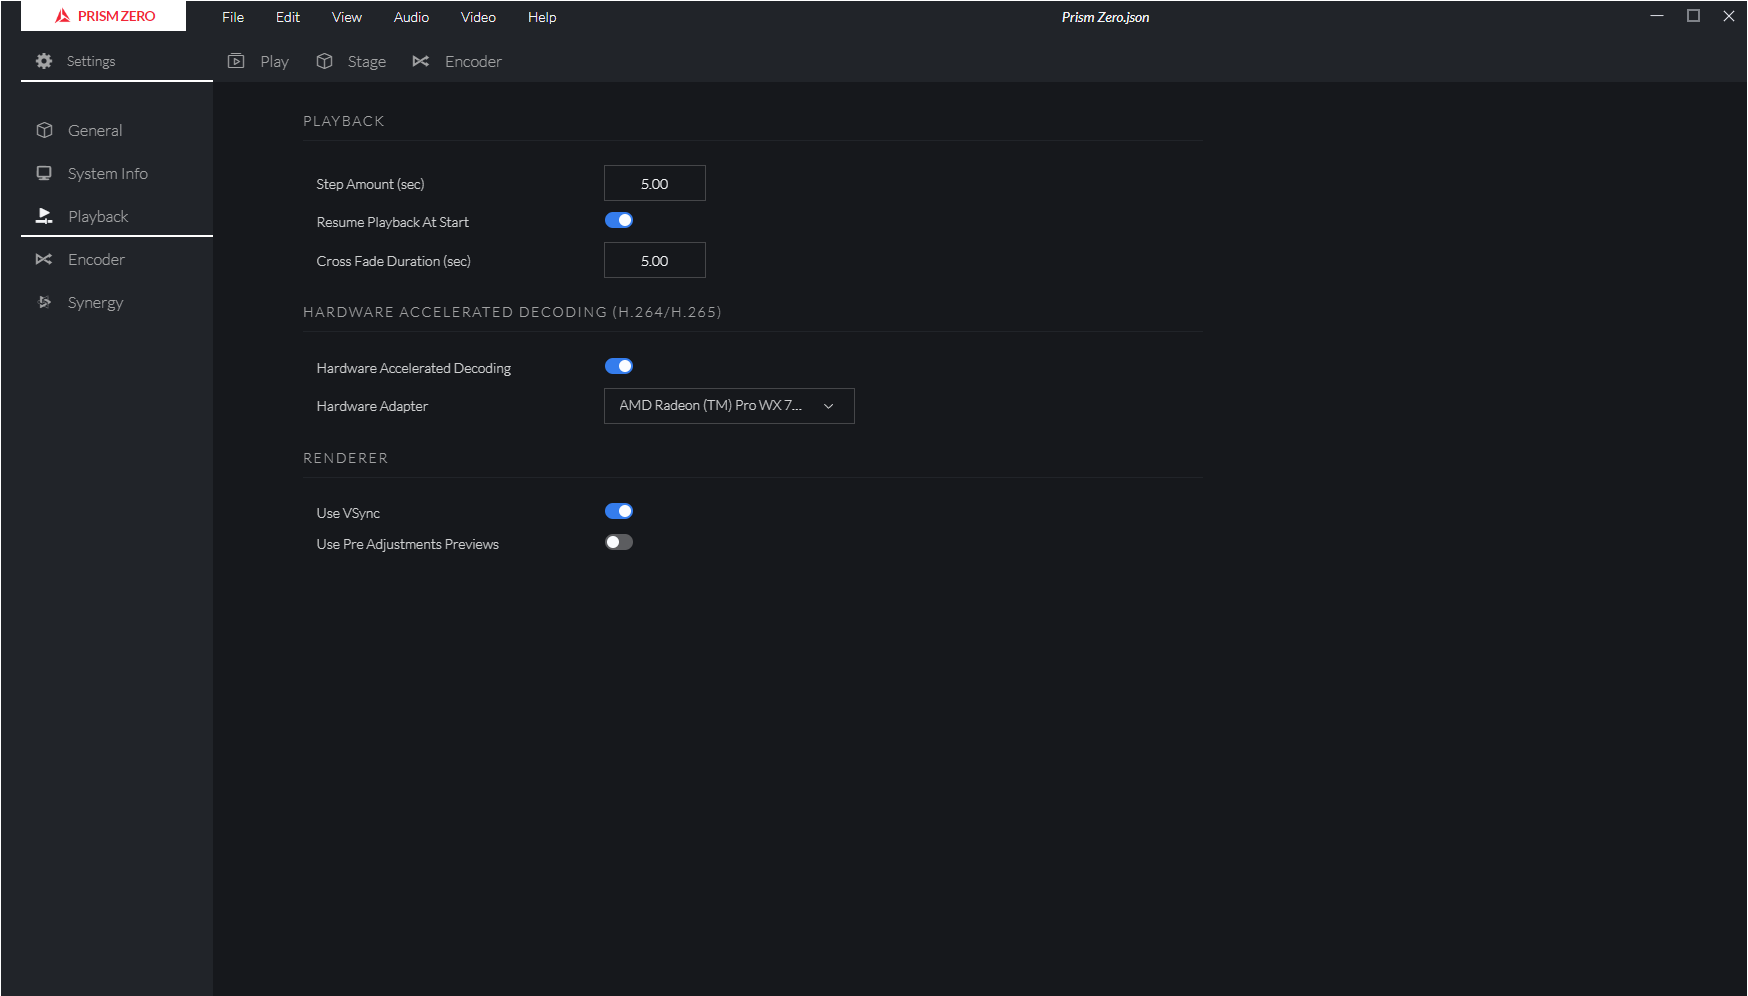Open the Help menu
Viewport: 1748px width, 996px height.
point(541,17)
